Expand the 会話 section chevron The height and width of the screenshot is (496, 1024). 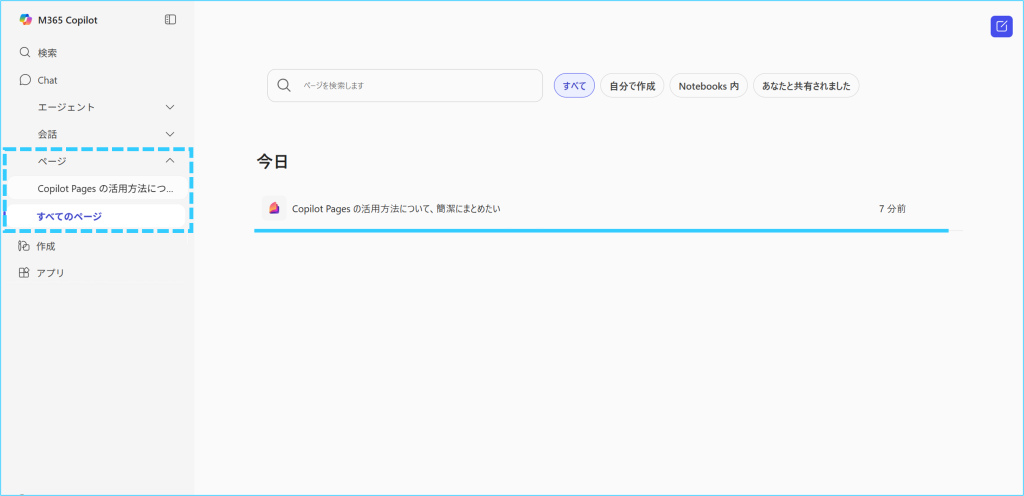coord(170,134)
